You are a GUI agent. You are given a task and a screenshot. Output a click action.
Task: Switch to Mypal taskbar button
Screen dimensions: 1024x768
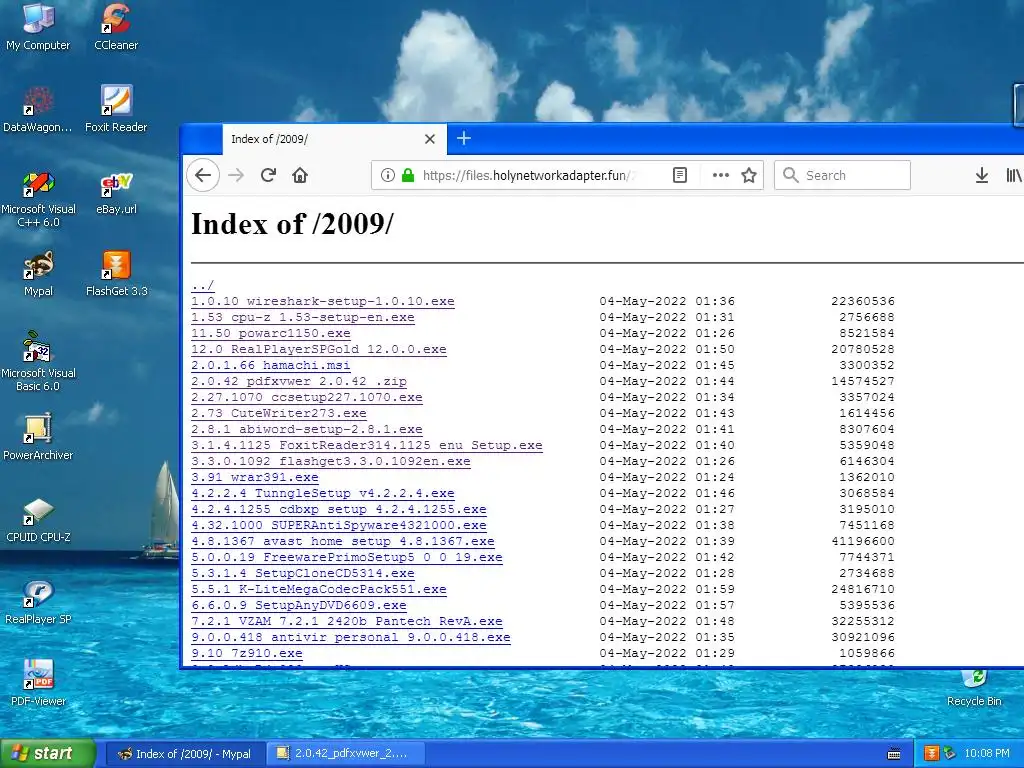[x=184, y=754]
